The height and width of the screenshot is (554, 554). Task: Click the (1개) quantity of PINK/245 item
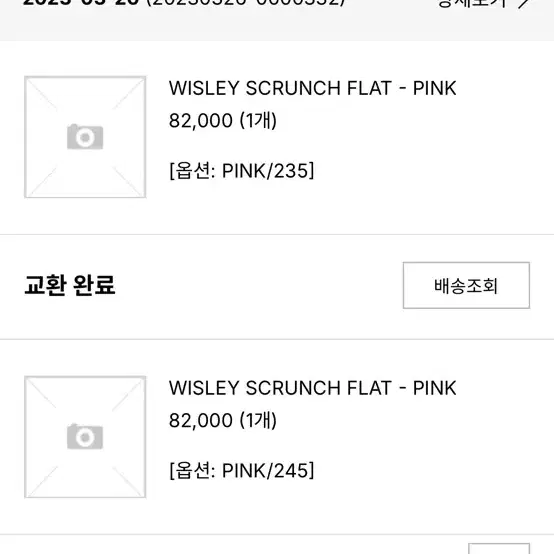point(258,421)
